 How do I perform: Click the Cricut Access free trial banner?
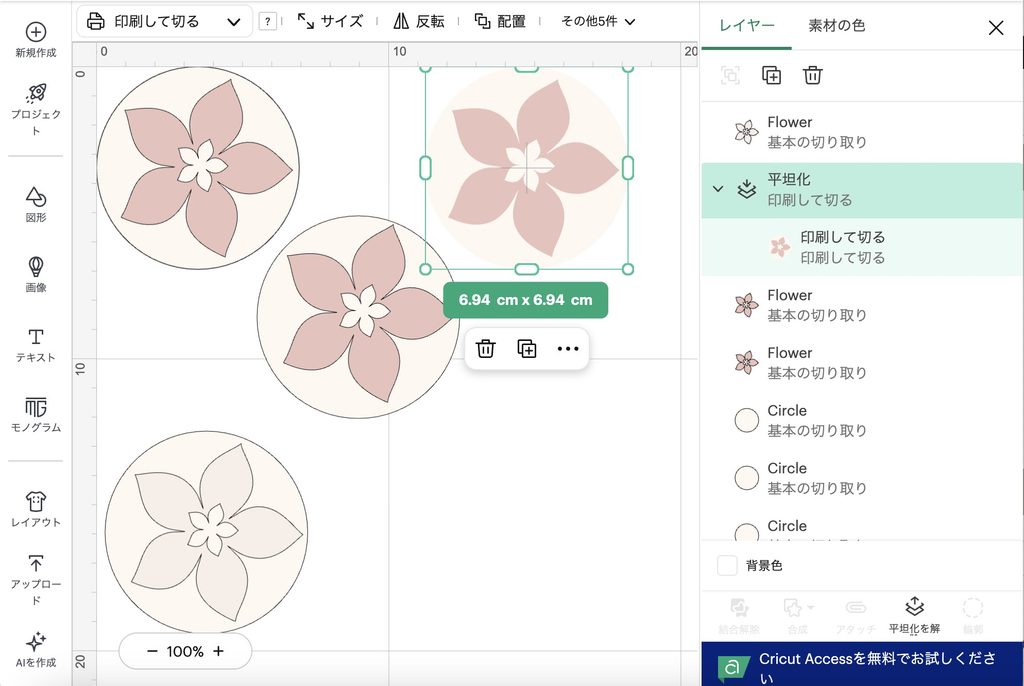point(862,664)
